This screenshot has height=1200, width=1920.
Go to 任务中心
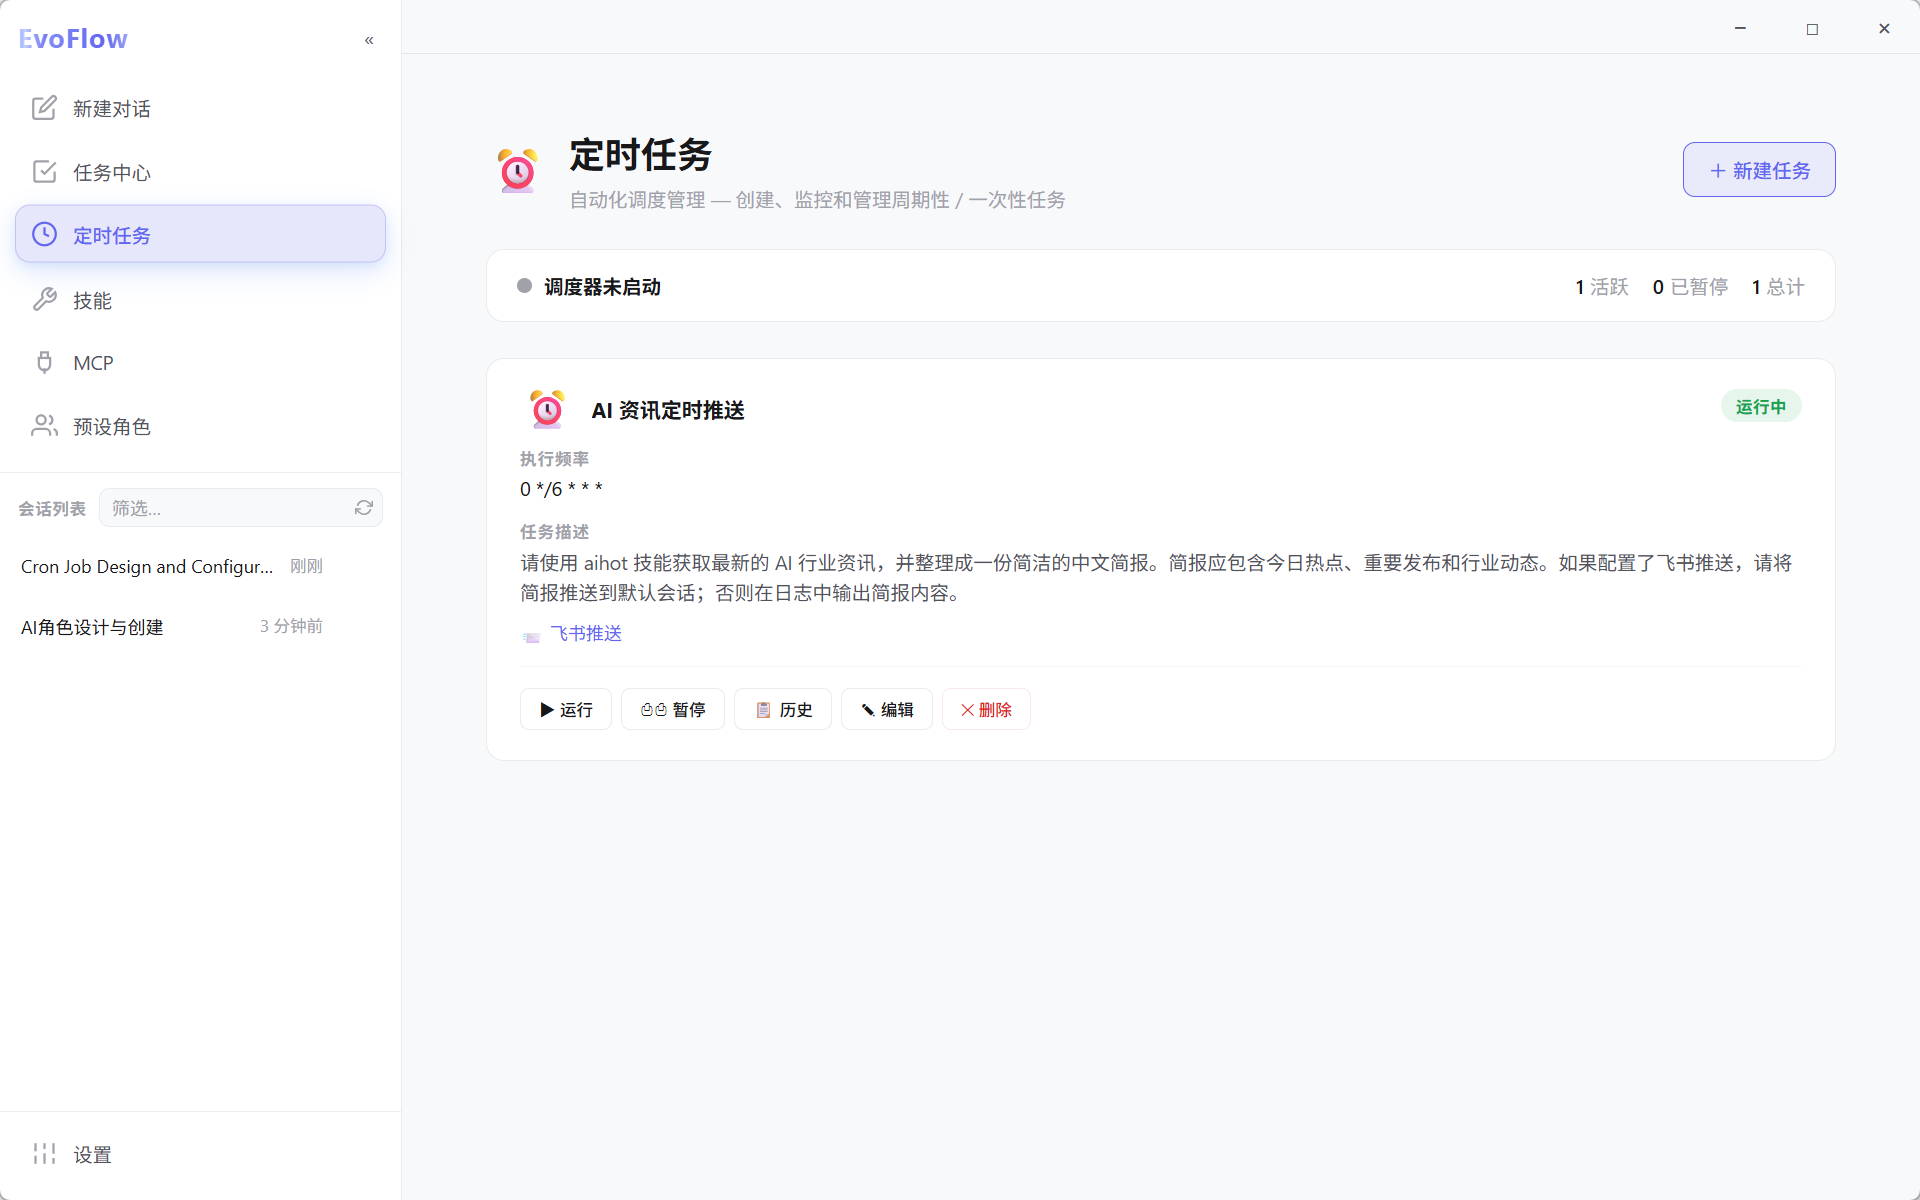200,172
